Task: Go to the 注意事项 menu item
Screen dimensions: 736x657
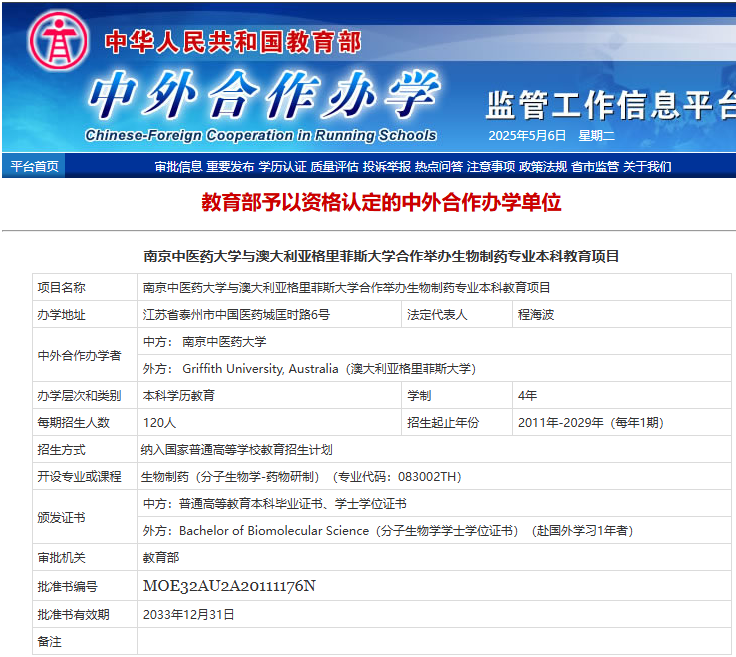Action: click(x=491, y=167)
